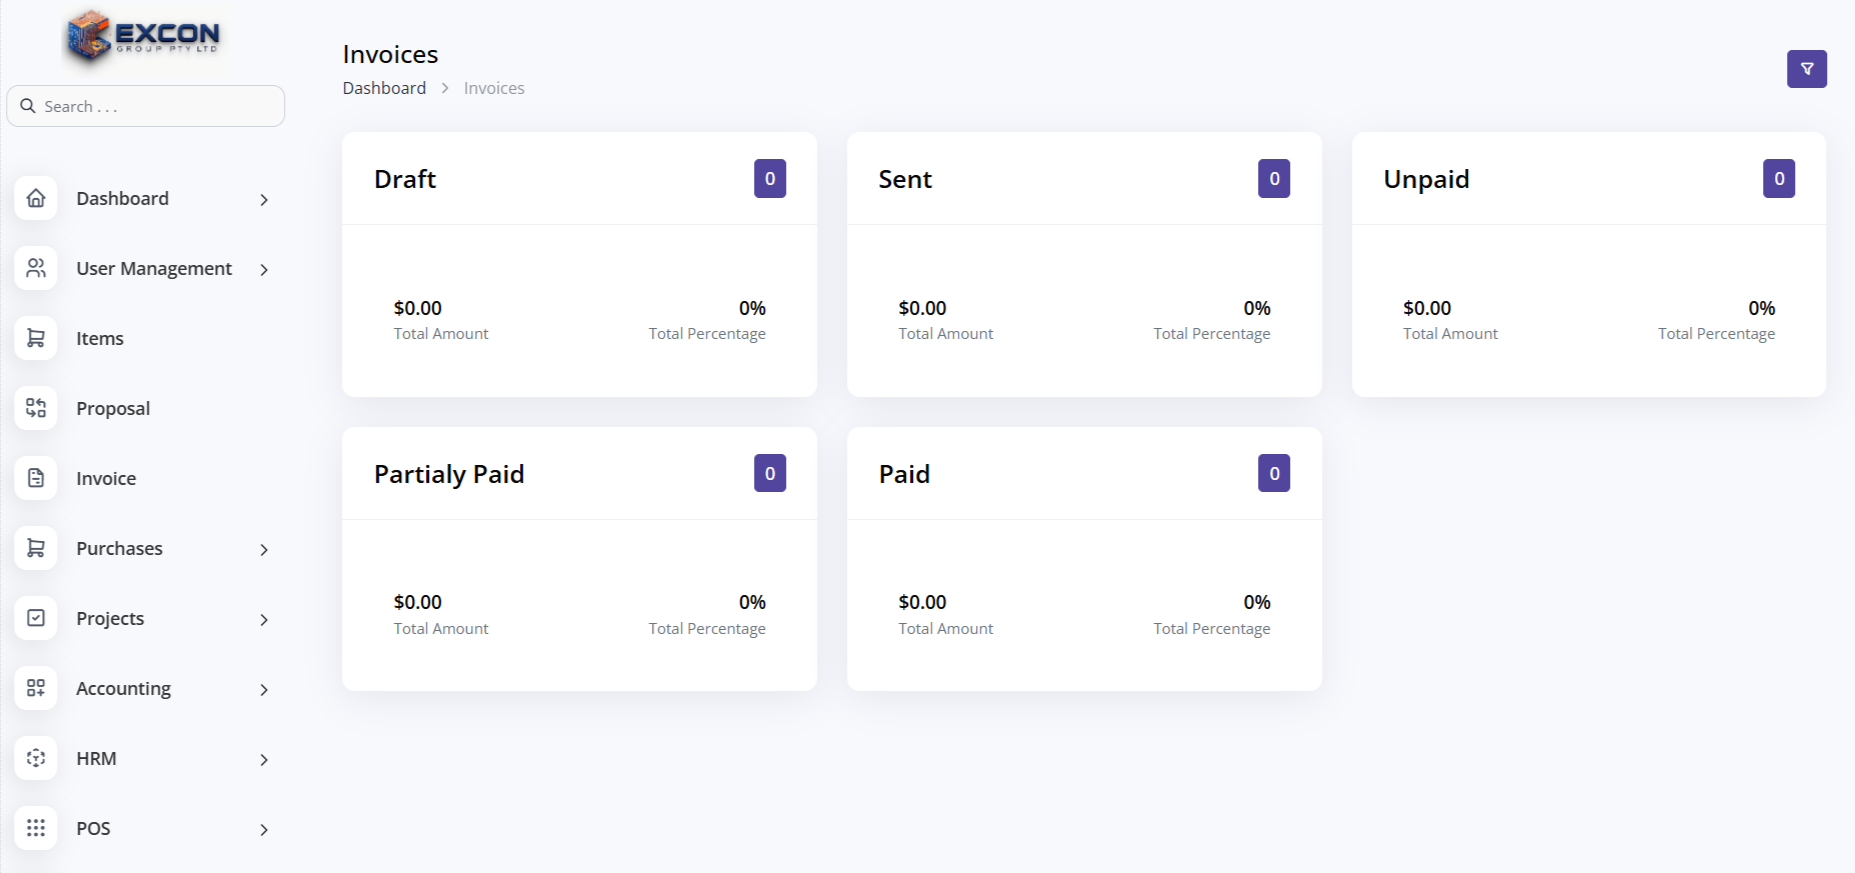Expand the Accounting menu chevron

coord(264,690)
